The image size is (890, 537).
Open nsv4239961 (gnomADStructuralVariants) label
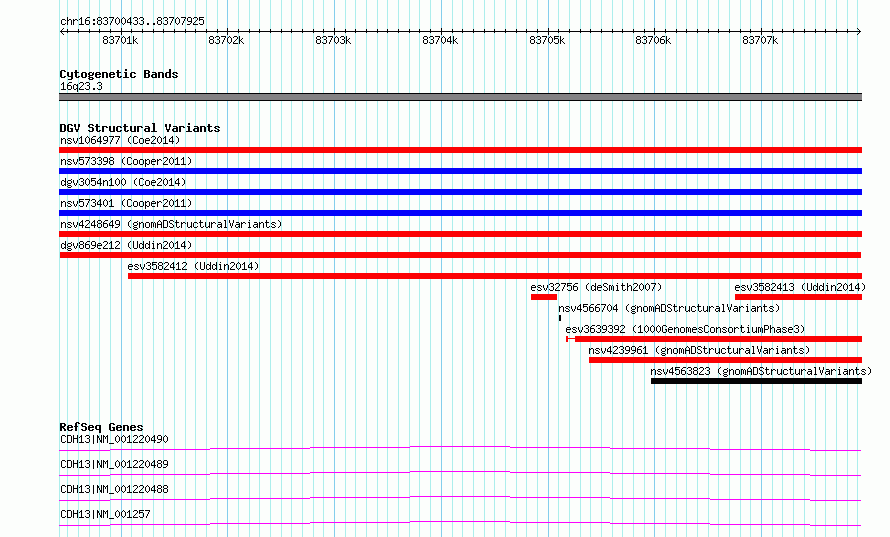pos(699,350)
